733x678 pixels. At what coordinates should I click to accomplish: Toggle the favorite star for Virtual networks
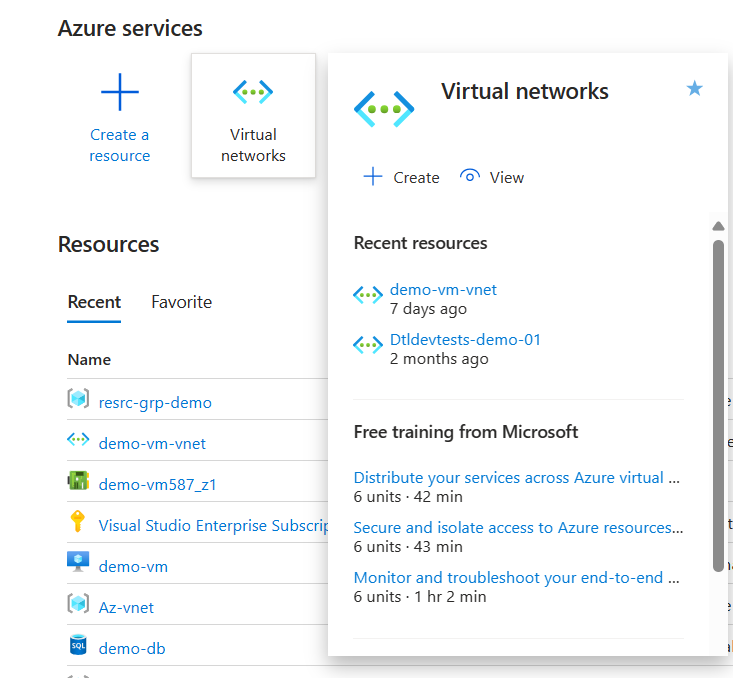click(695, 89)
